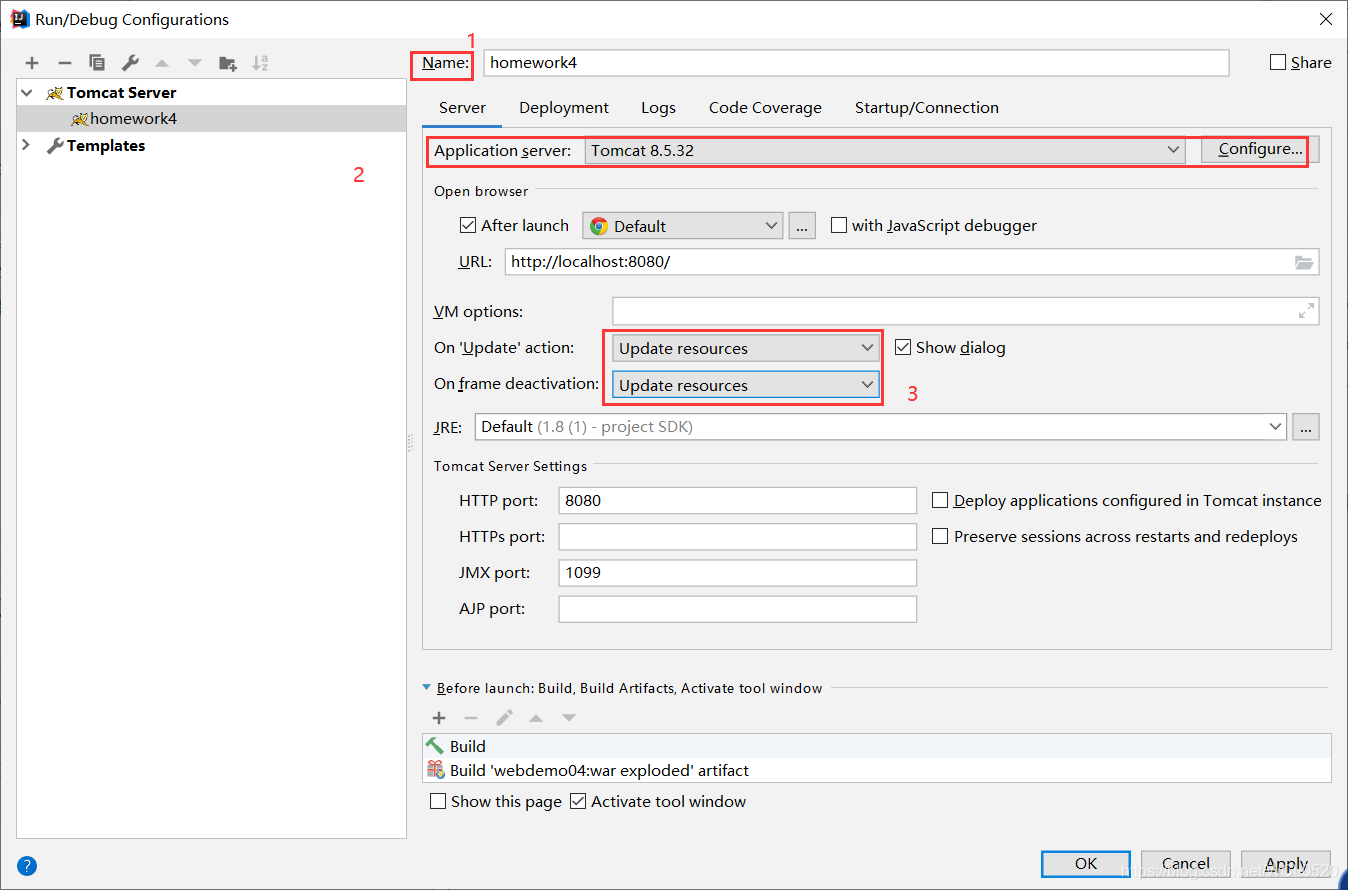Remove before-launch task minus icon
This screenshot has width=1348, height=890.
[471, 718]
